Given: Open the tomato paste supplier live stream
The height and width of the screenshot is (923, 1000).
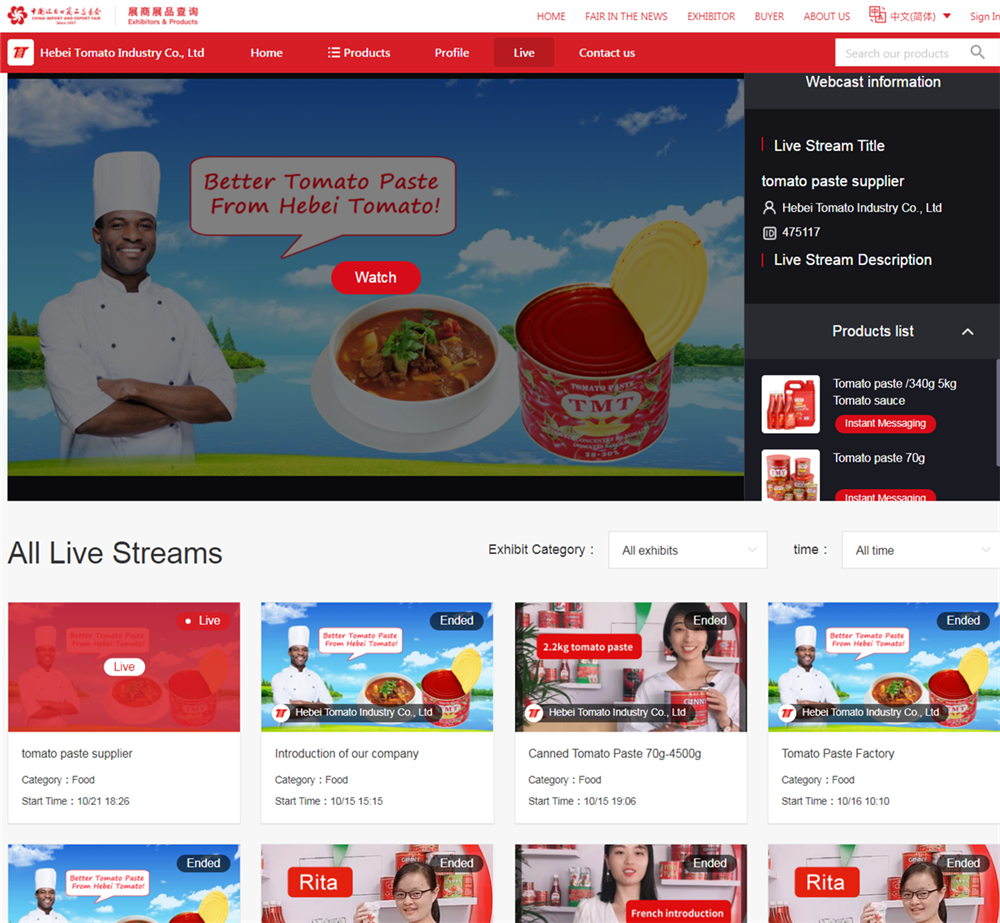Looking at the screenshot, I should 124,667.
